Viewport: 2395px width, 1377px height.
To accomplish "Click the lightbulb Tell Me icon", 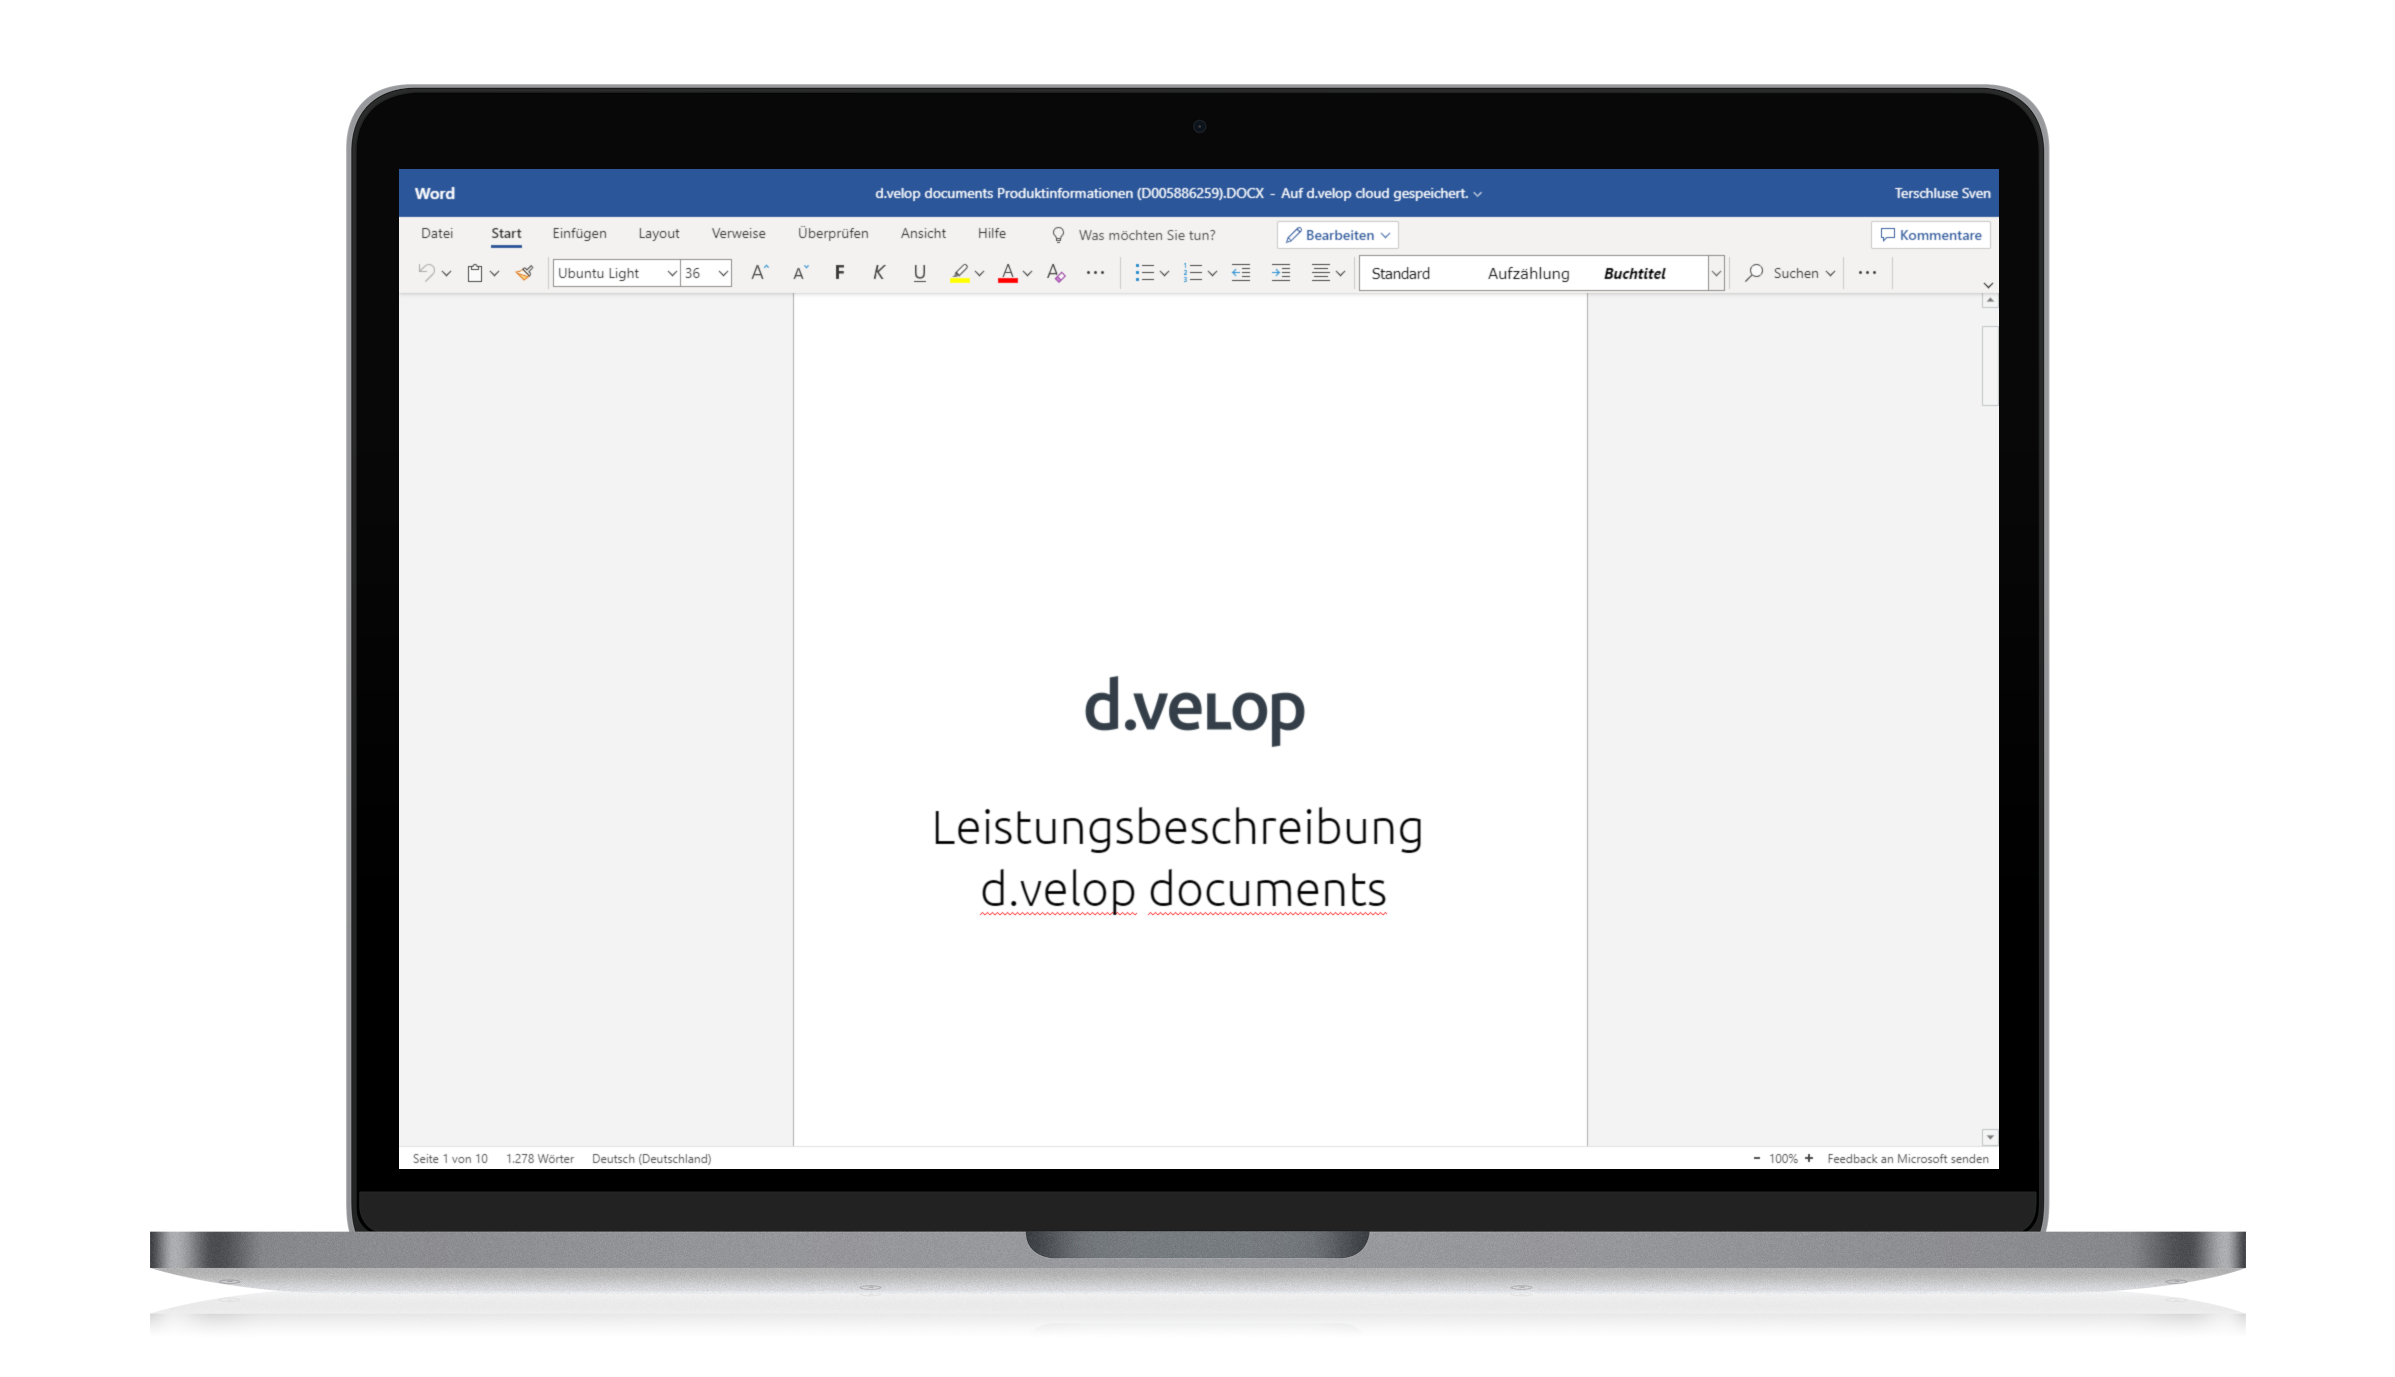I will coord(1057,235).
